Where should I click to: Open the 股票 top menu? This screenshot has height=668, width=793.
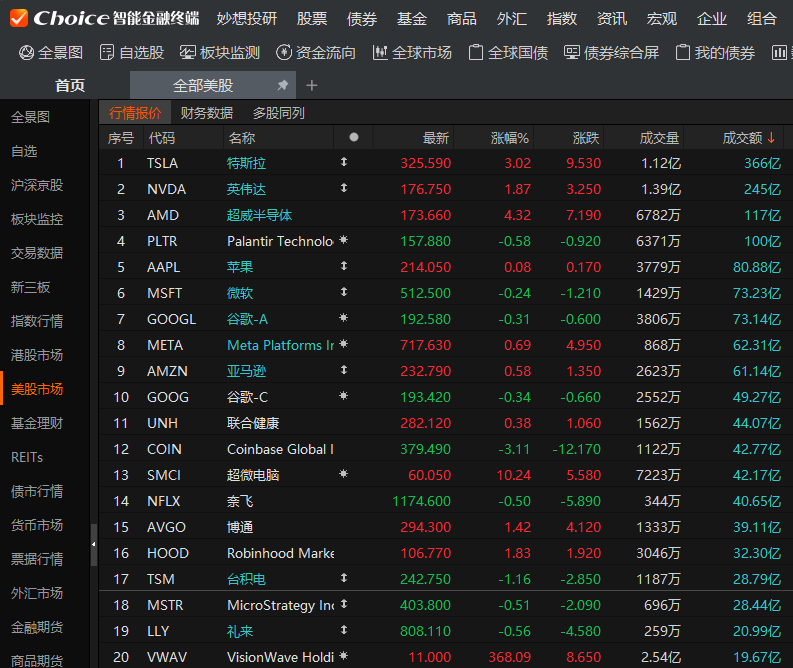coord(312,19)
